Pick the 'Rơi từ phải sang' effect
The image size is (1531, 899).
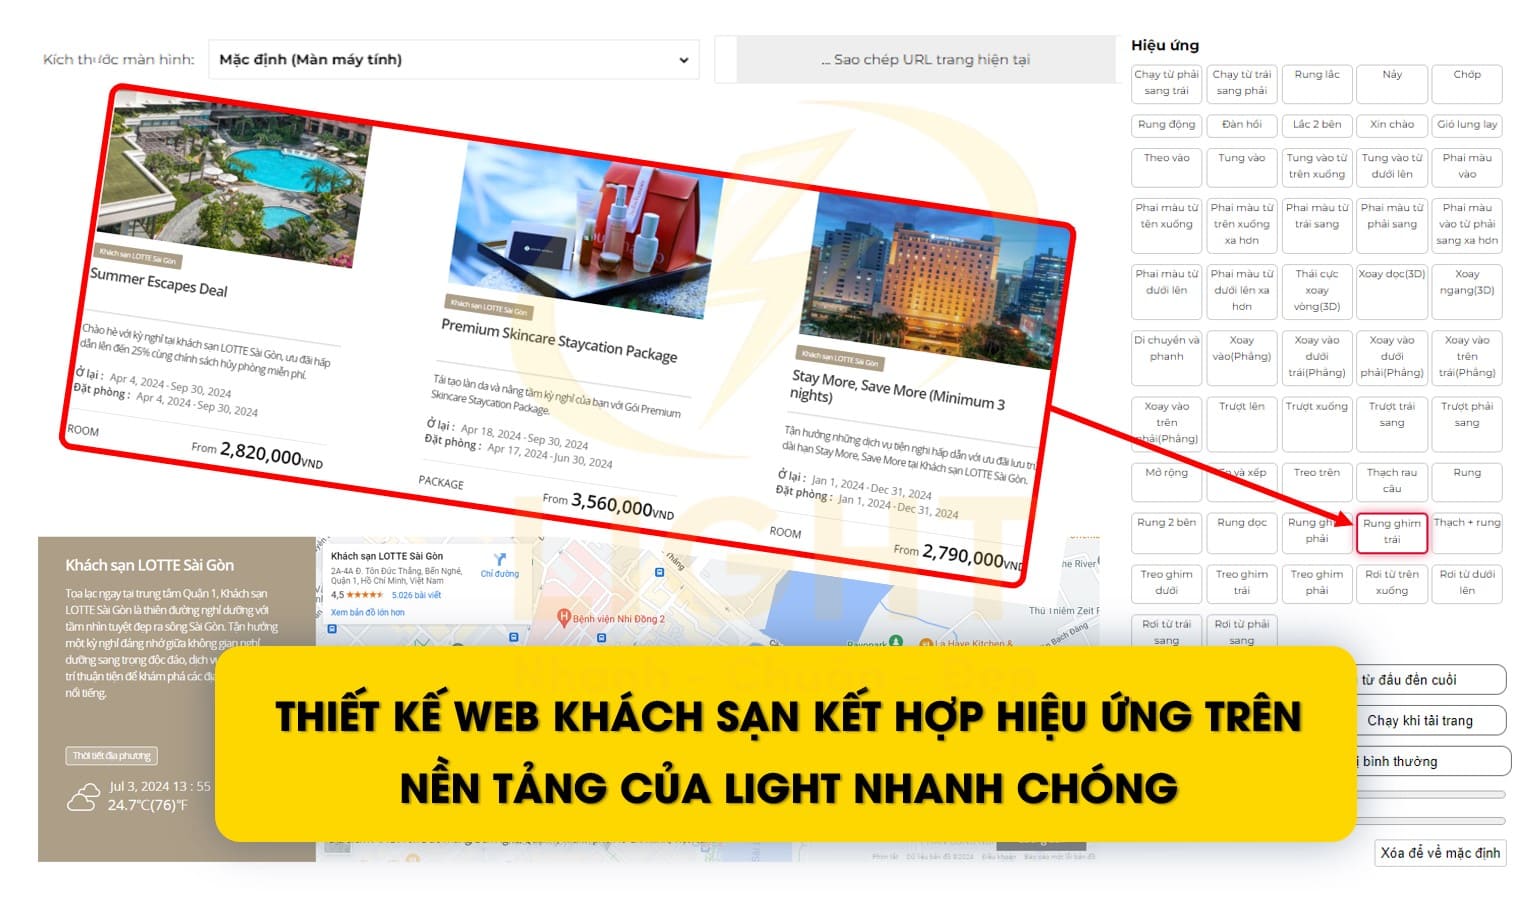coord(1241,631)
